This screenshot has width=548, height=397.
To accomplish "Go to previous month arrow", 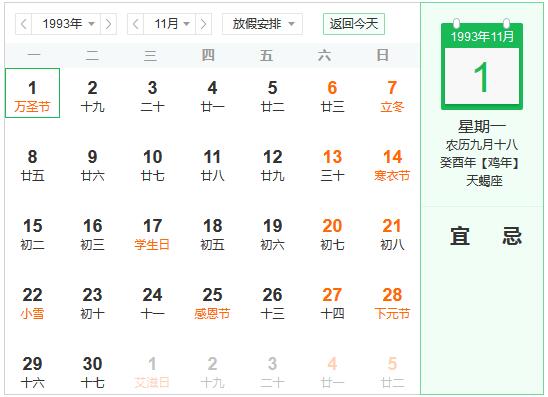I will point(136,24).
